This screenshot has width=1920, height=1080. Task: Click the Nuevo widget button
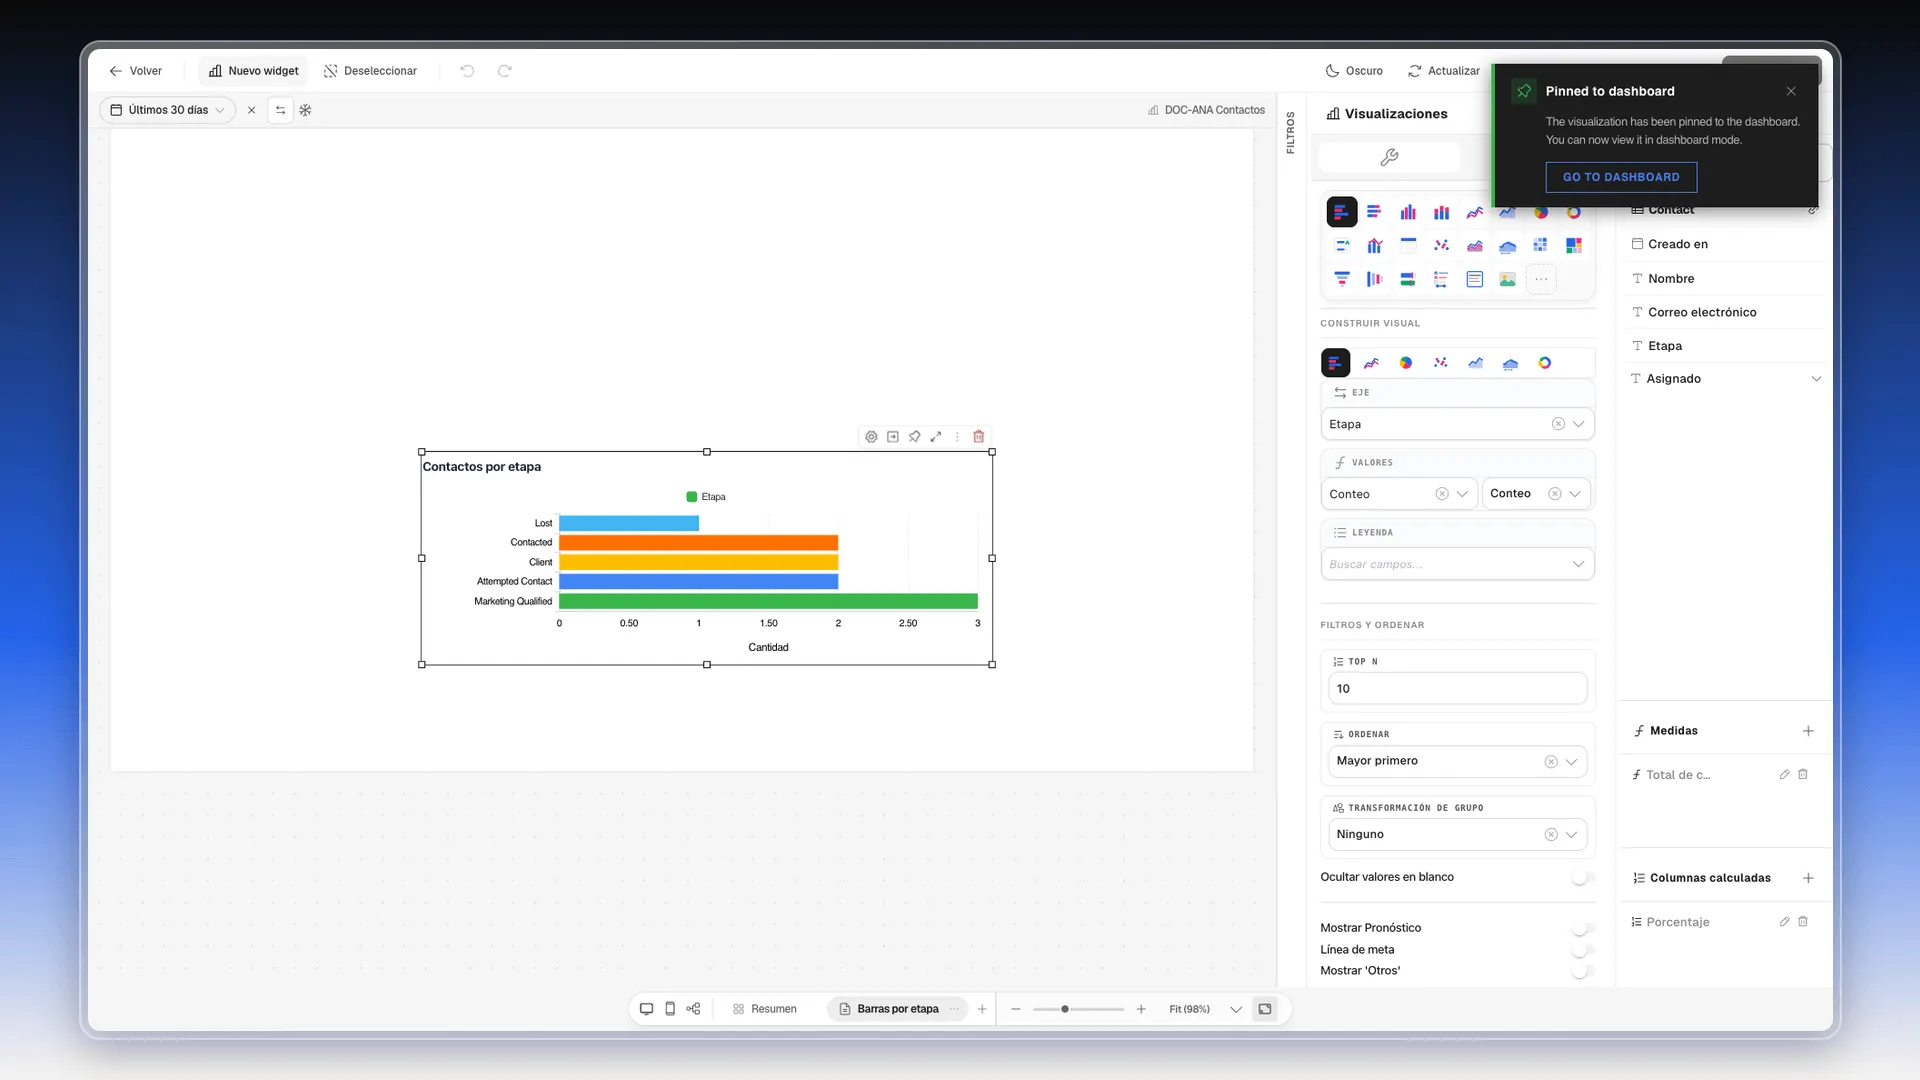click(x=254, y=71)
